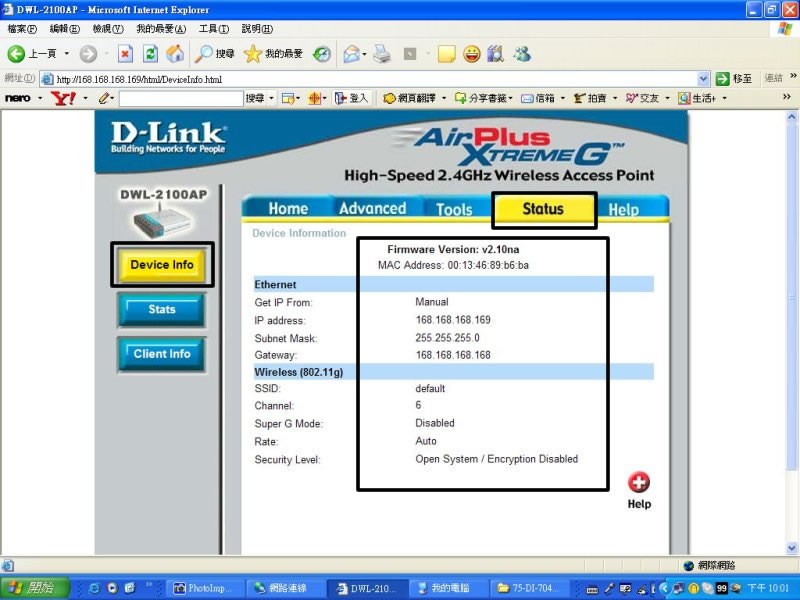The image size is (800, 600).
Task: Open the Back button history dropdown arrow
Action: 67,54
